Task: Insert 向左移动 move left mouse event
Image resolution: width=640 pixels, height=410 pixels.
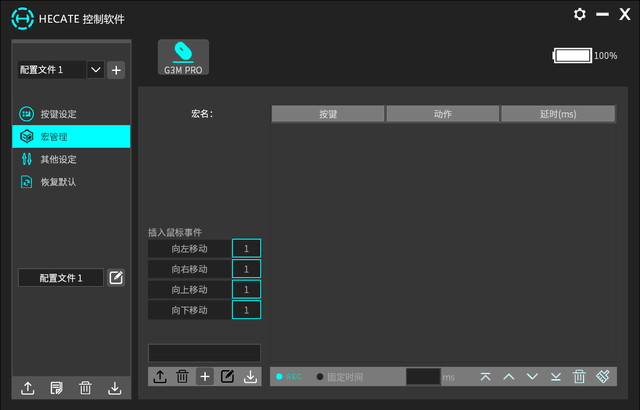Action: 189,248
